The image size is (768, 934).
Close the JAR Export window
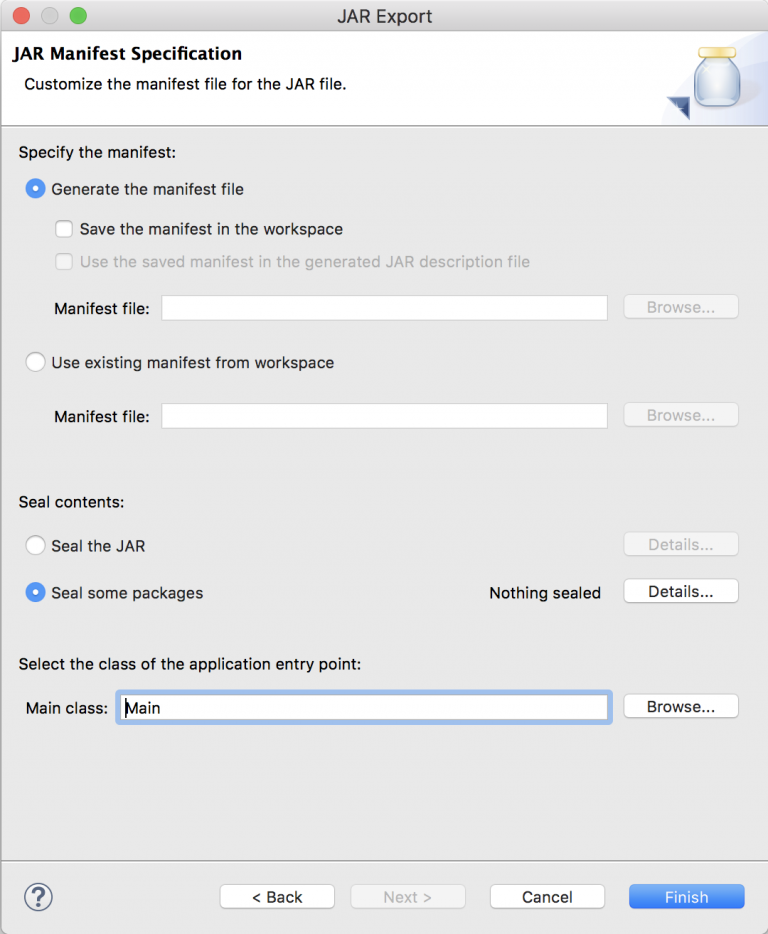coord(21,16)
